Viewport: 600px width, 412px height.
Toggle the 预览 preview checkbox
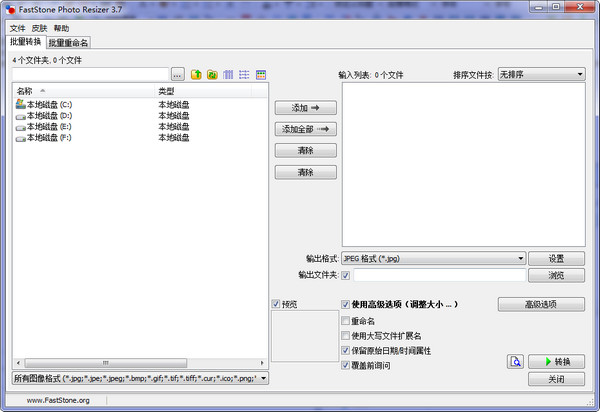pyautogui.click(x=277, y=304)
